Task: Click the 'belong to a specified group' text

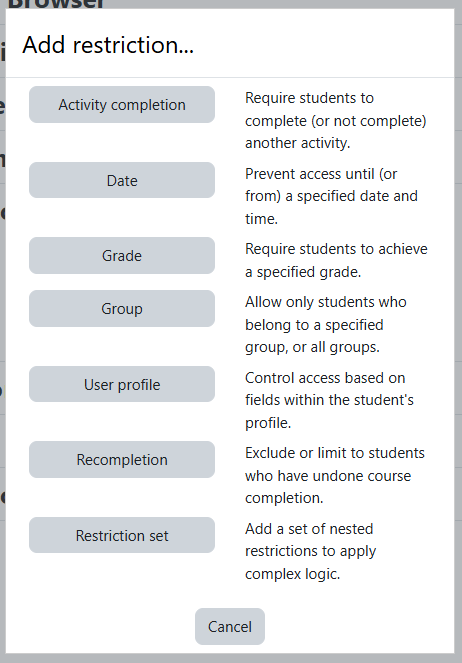Action: tap(314, 325)
